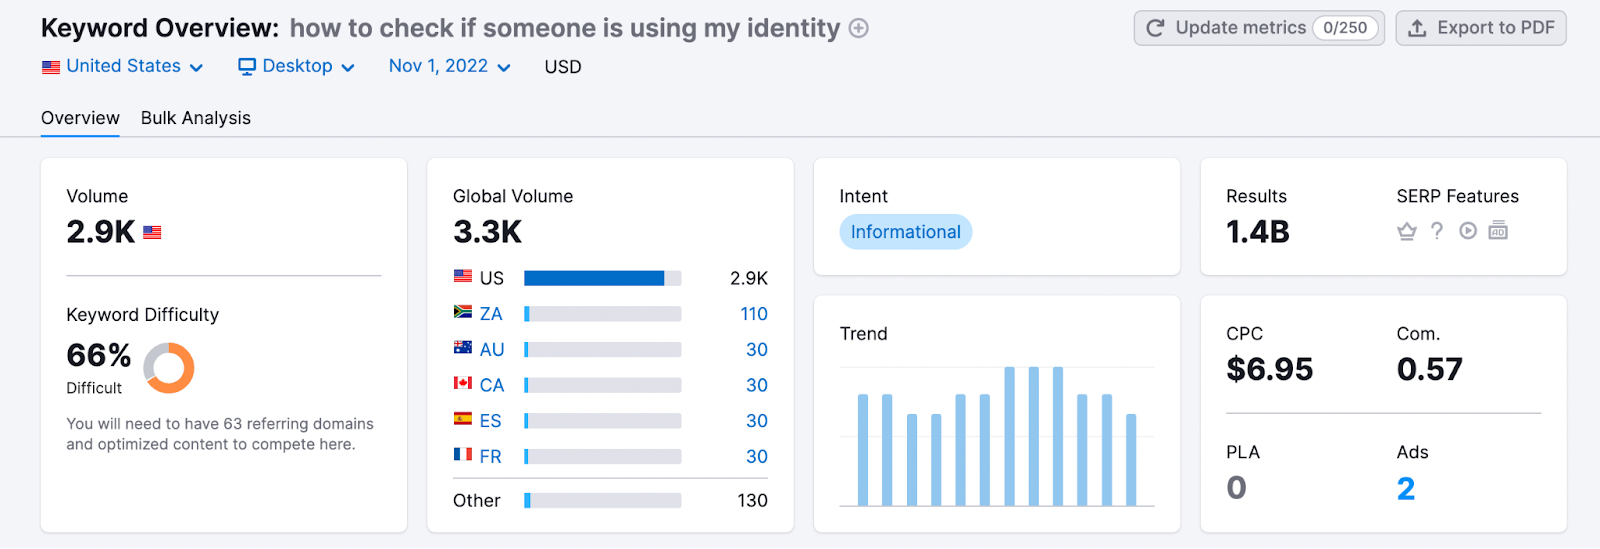Image resolution: width=1600 pixels, height=549 pixels.
Task: Click the video SERP feature play icon
Action: tap(1467, 231)
